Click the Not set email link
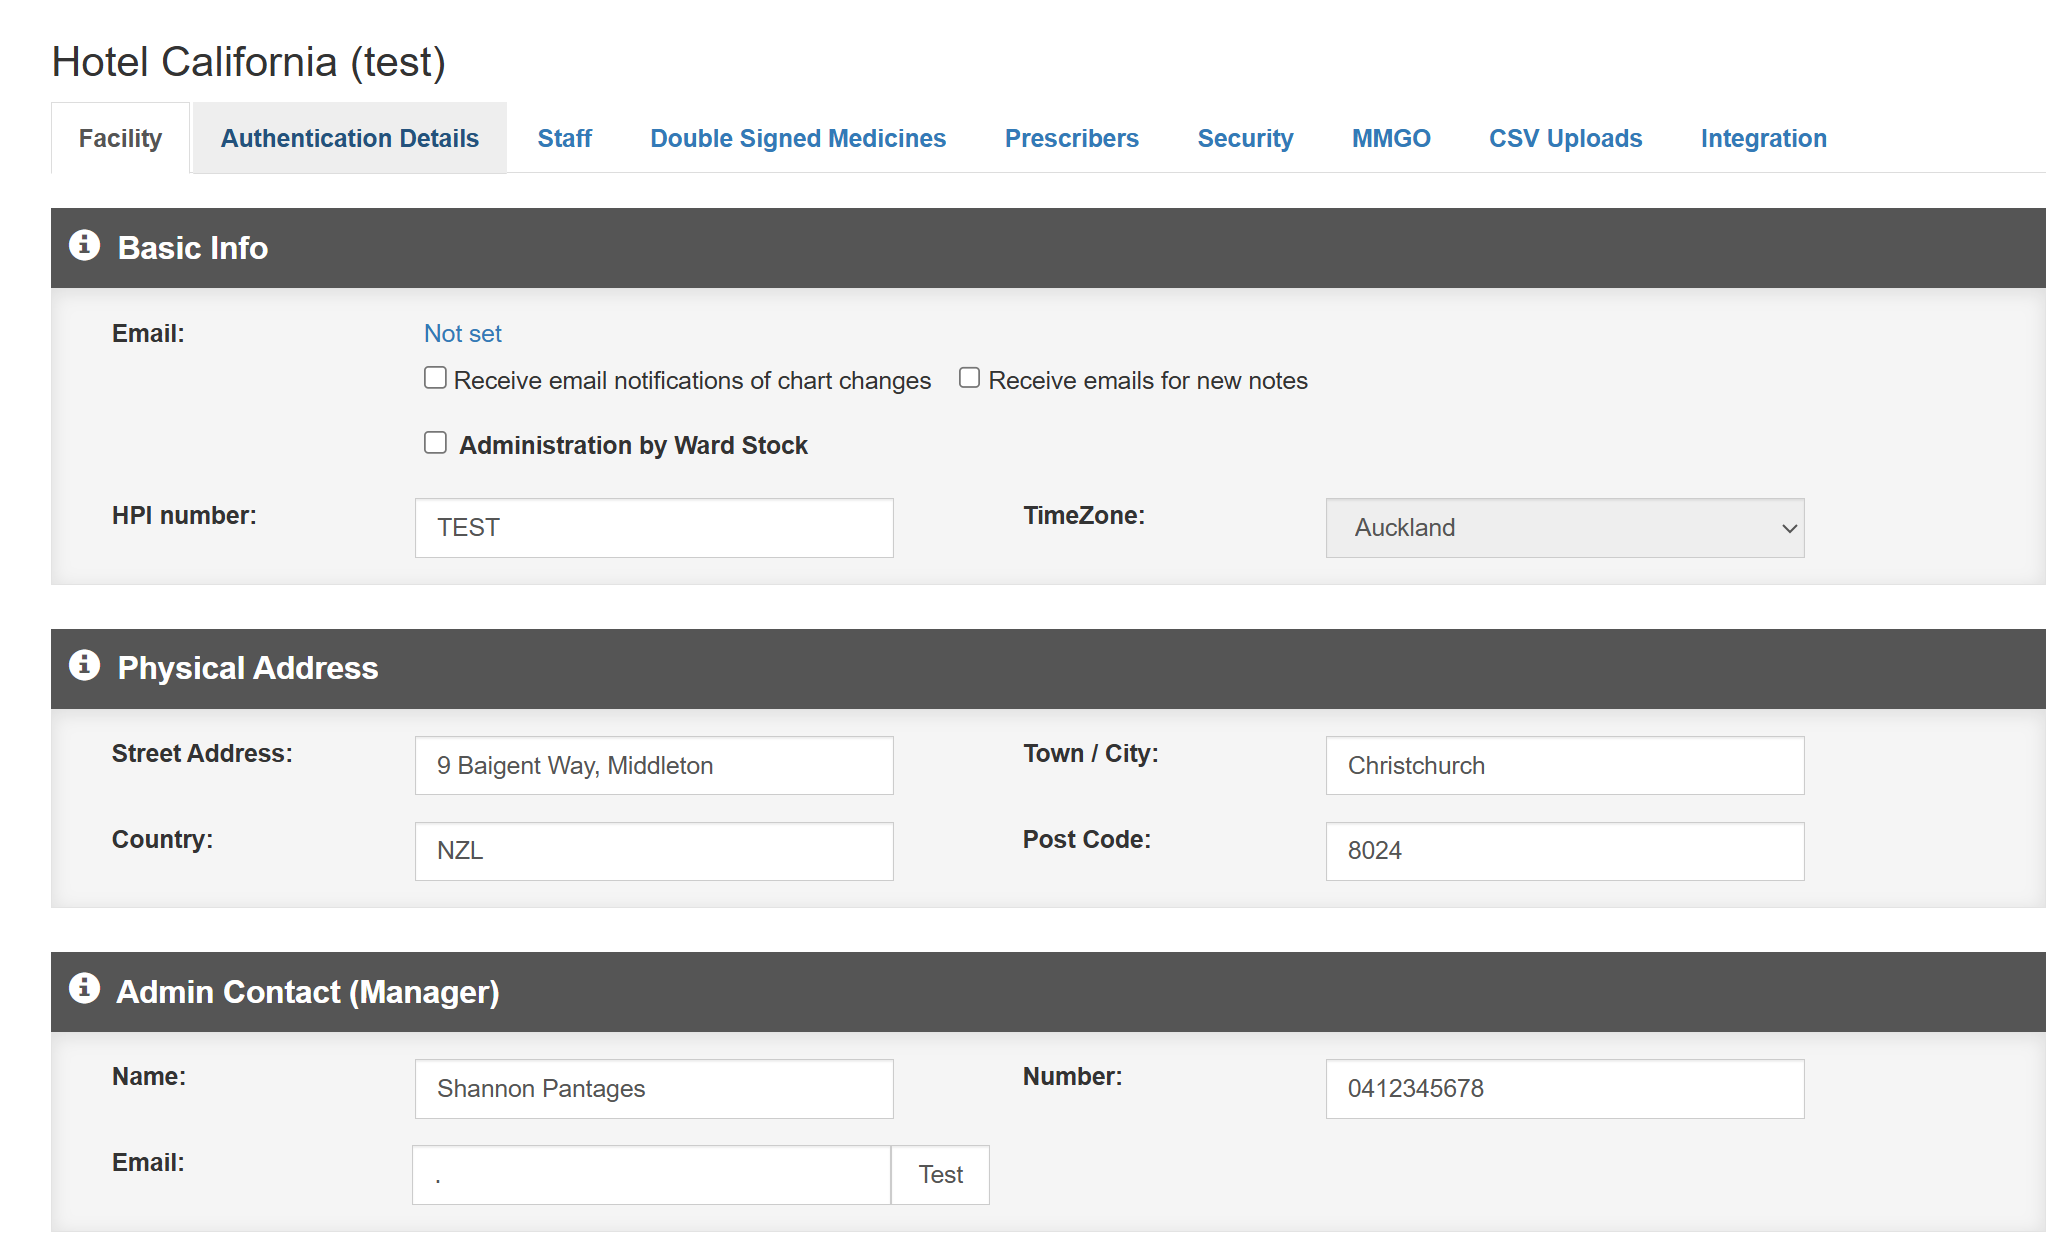Image resolution: width=2056 pixels, height=1242 pixels. click(462, 333)
